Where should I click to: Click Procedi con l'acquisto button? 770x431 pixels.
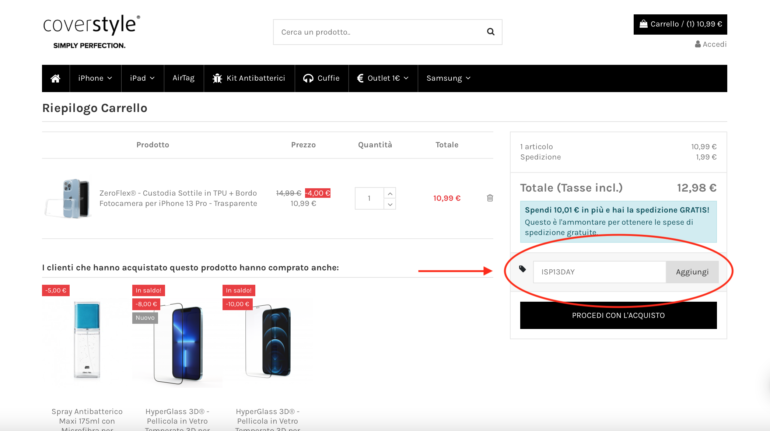(x=618, y=315)
